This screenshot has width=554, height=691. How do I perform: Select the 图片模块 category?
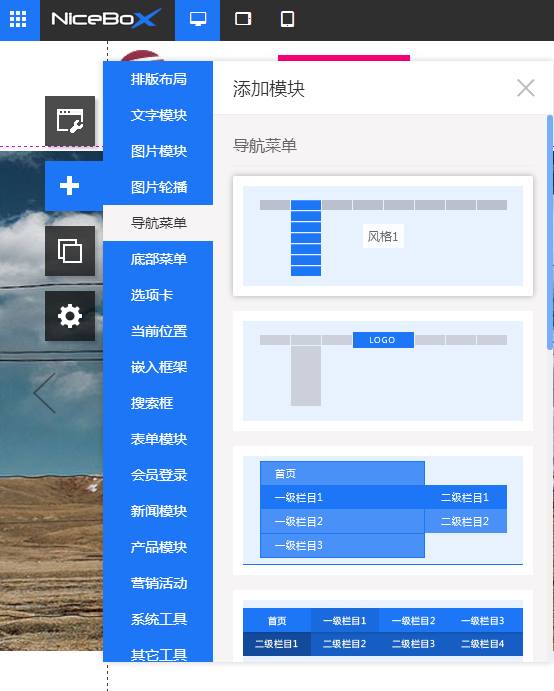pos(158,151)
